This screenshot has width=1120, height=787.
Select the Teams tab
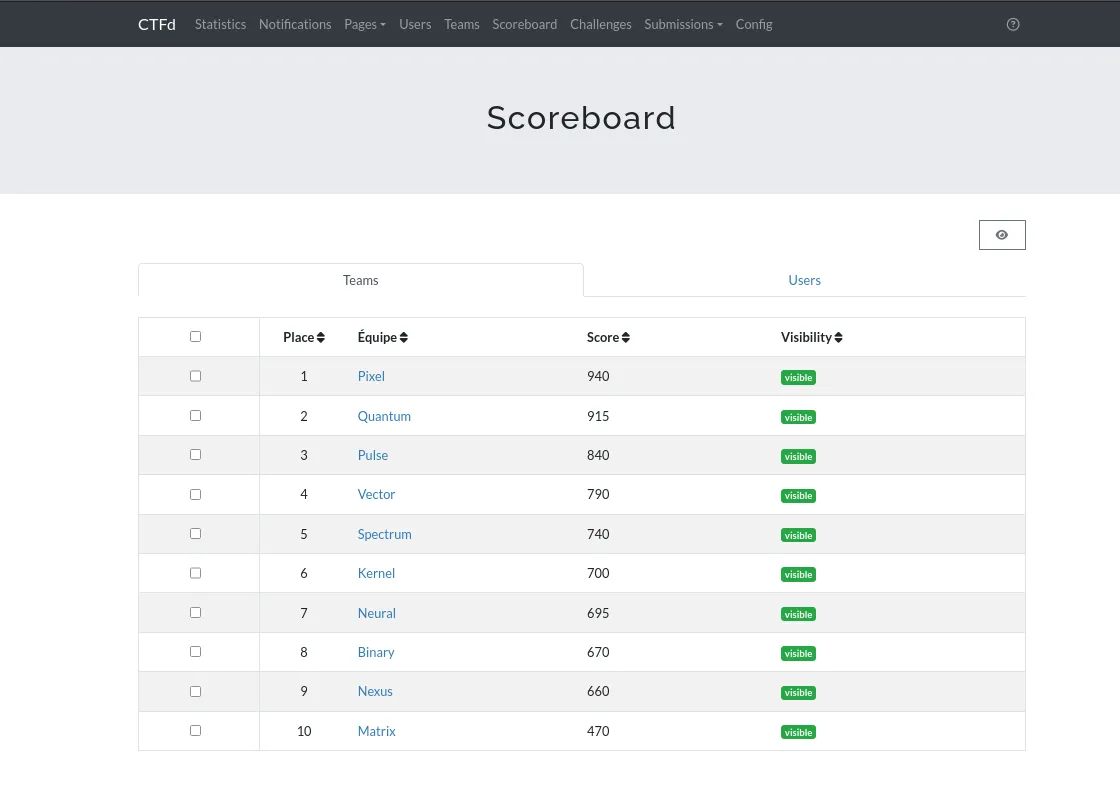360,280
